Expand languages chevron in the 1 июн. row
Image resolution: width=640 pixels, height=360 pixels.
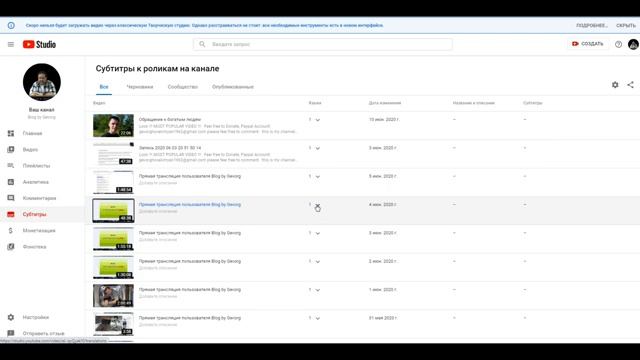click(318, 290)
